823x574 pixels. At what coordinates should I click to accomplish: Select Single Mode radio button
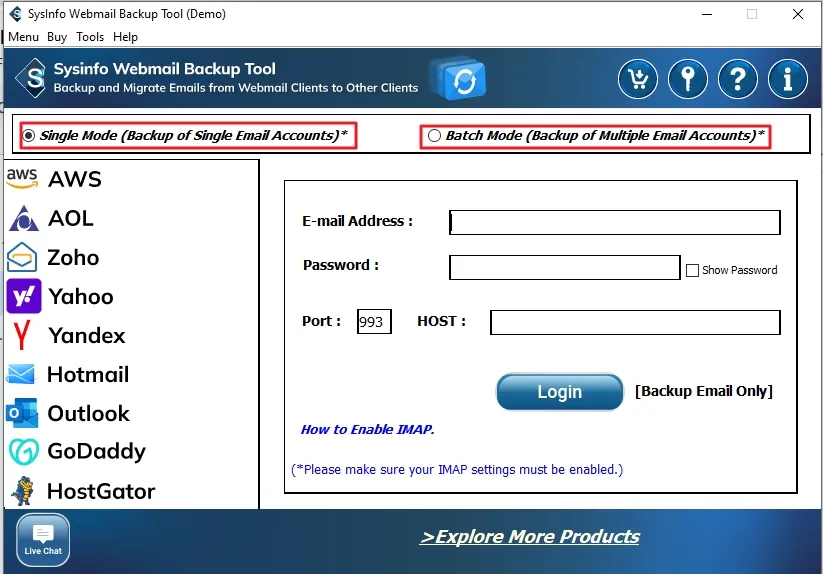point(29,136)
